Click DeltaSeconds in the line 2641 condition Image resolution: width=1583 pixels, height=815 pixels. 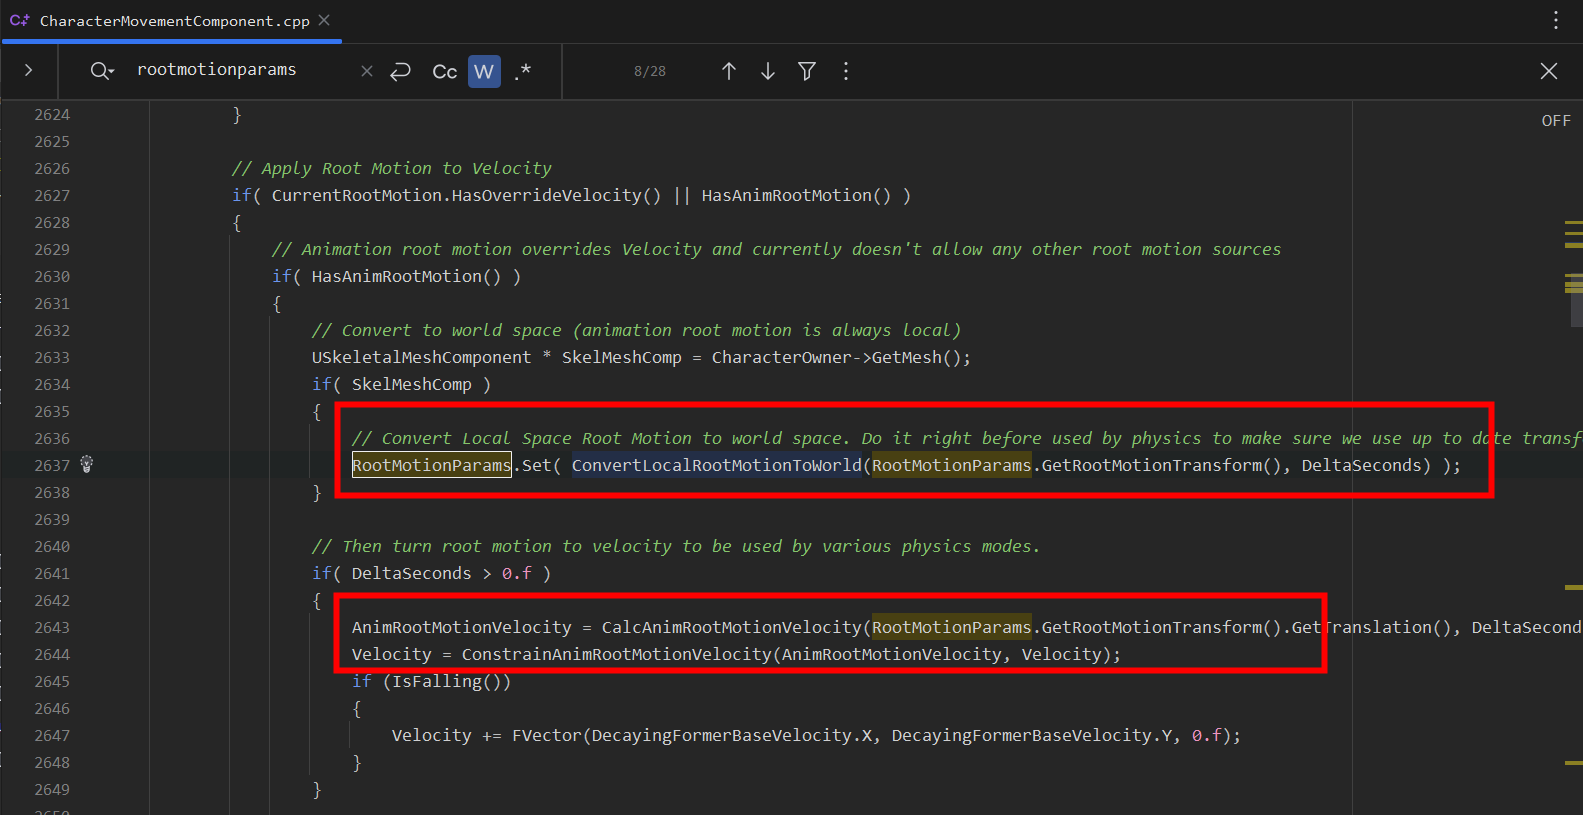411,573
